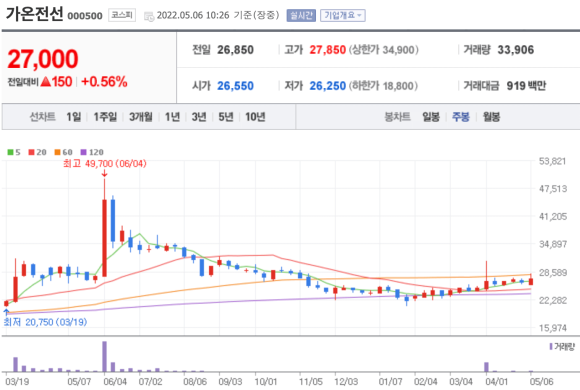Viewport: 580px width, 390px height.
Task: Click the 05/06 date axis label
Action: 542,381
